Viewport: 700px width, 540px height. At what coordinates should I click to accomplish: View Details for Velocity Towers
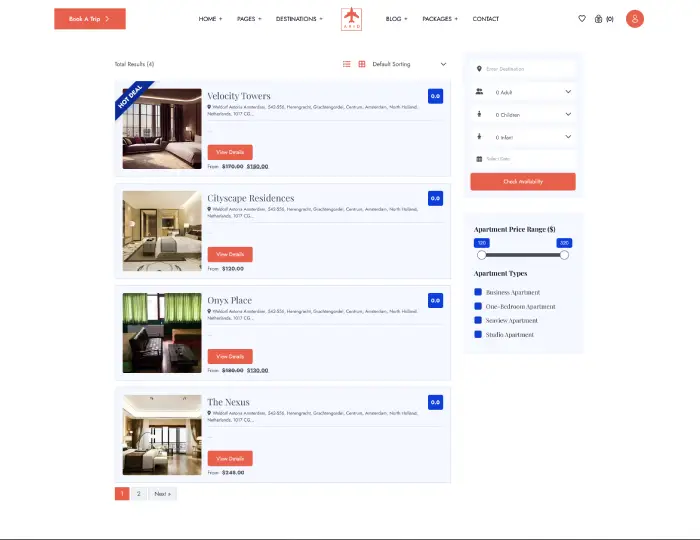(x=230, y=152)
